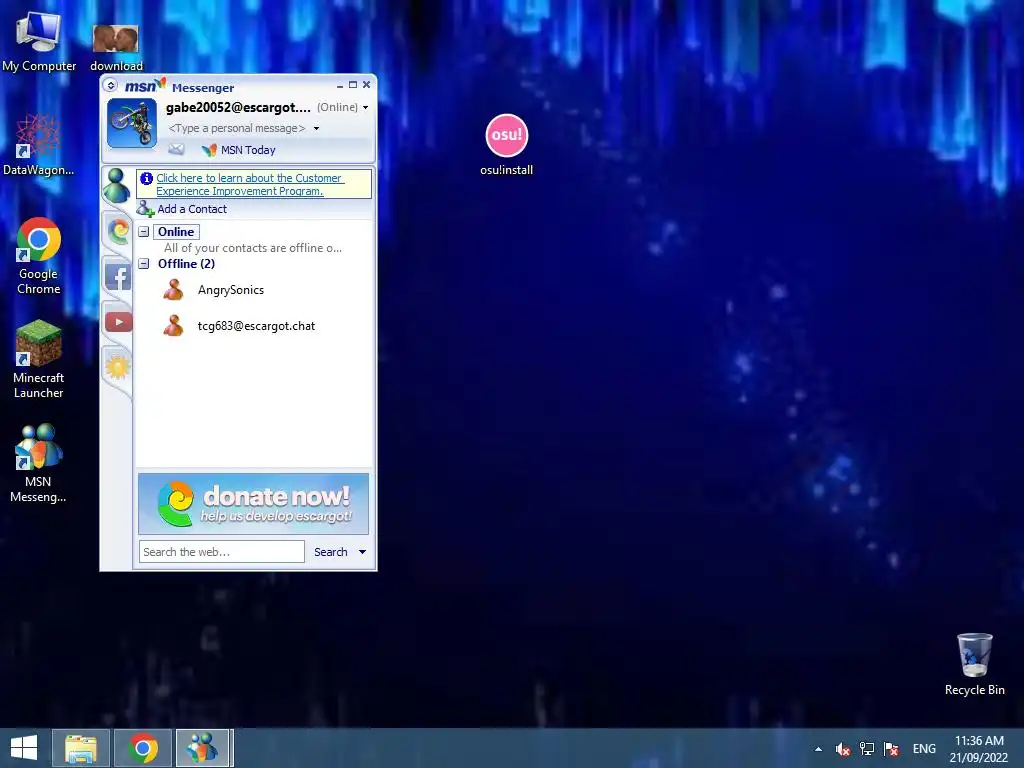The image size is (1024, 768).
Task: Select the Minecraft Launcher desktop shortcut
Action: pyautogui.click(x=39, y=359)
